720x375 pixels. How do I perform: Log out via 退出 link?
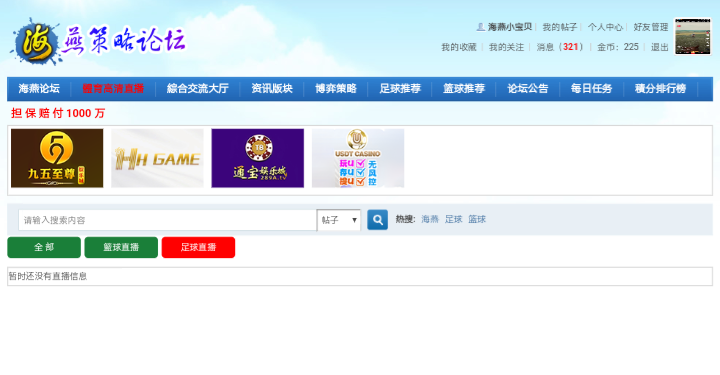(659, 47)
